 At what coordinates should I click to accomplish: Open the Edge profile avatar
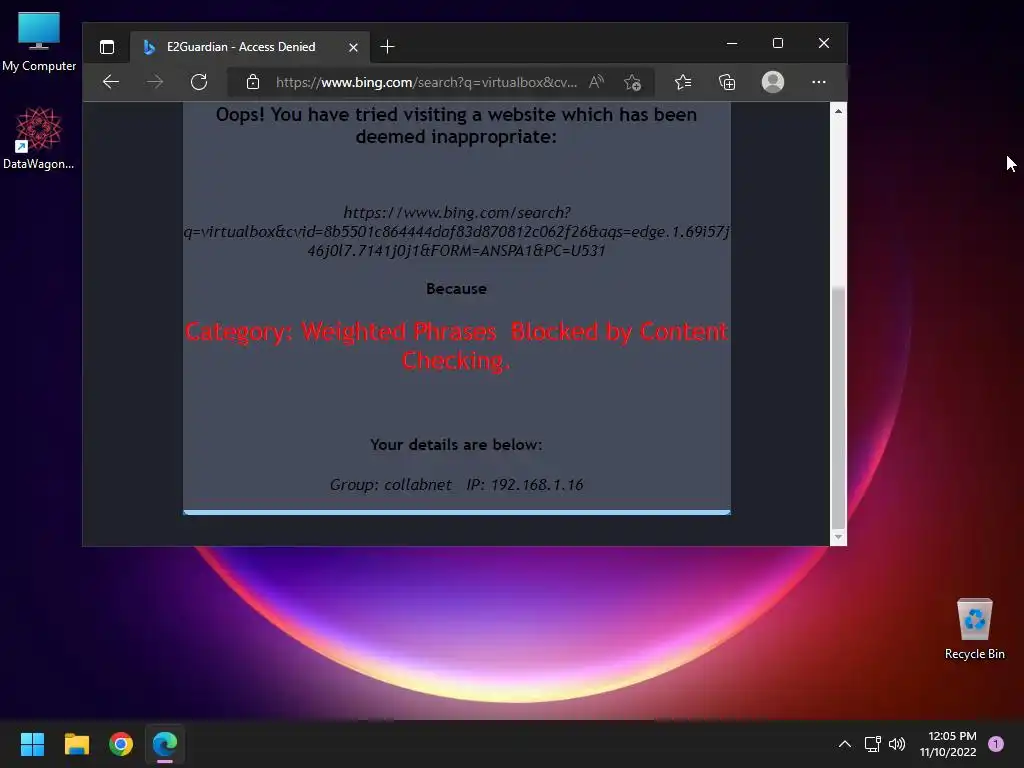pyautogui.click(x=773, y=82)
